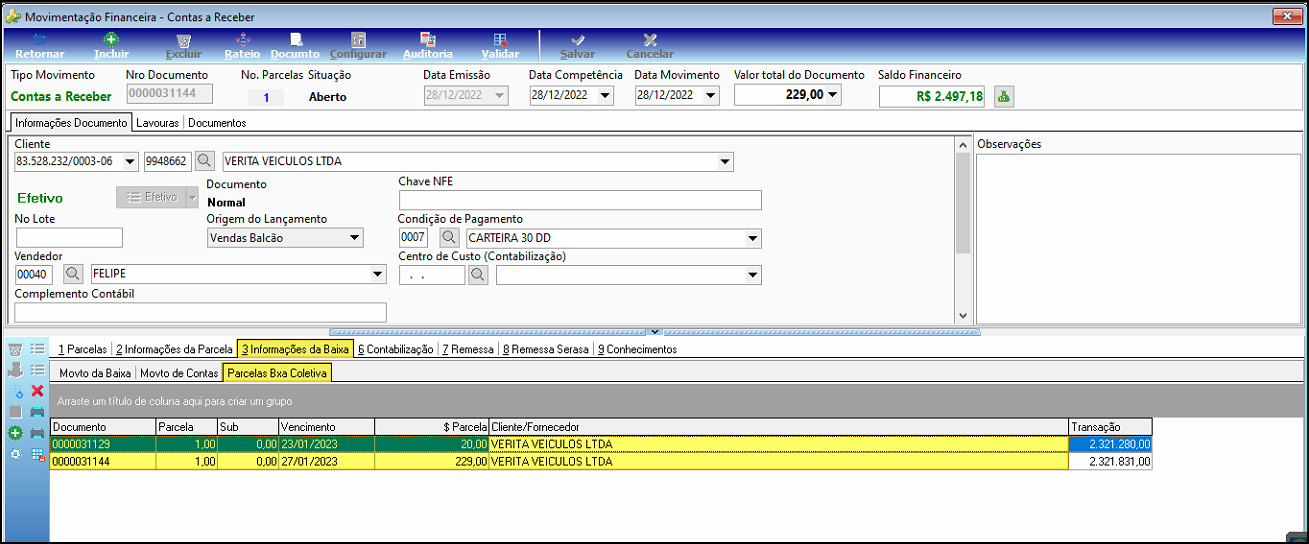Viewport: 1309px width, 544px height.
Task: Click into the No Lote field
Action: click(x=69, y=238)
